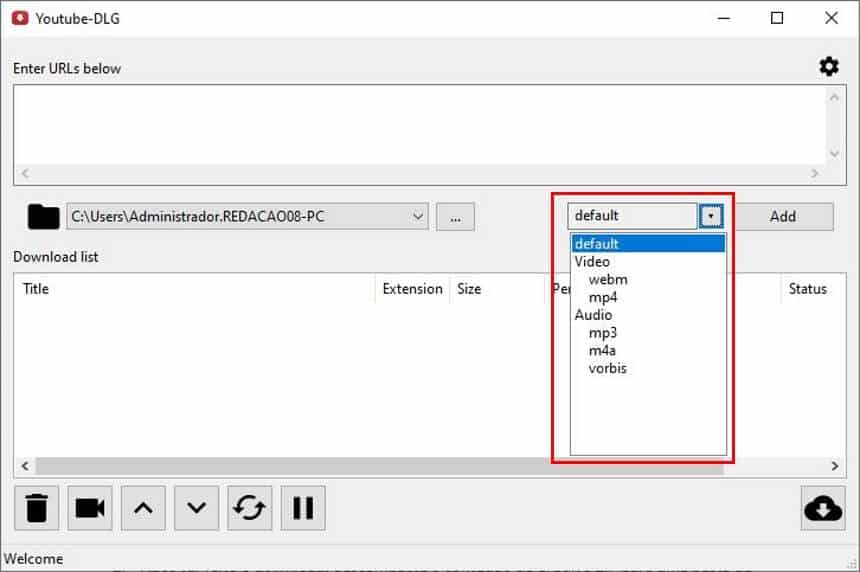The height and width of the screenshot is (572, 860).
Task: Open settings with the gear icon
Action: [x=829, y=66]
